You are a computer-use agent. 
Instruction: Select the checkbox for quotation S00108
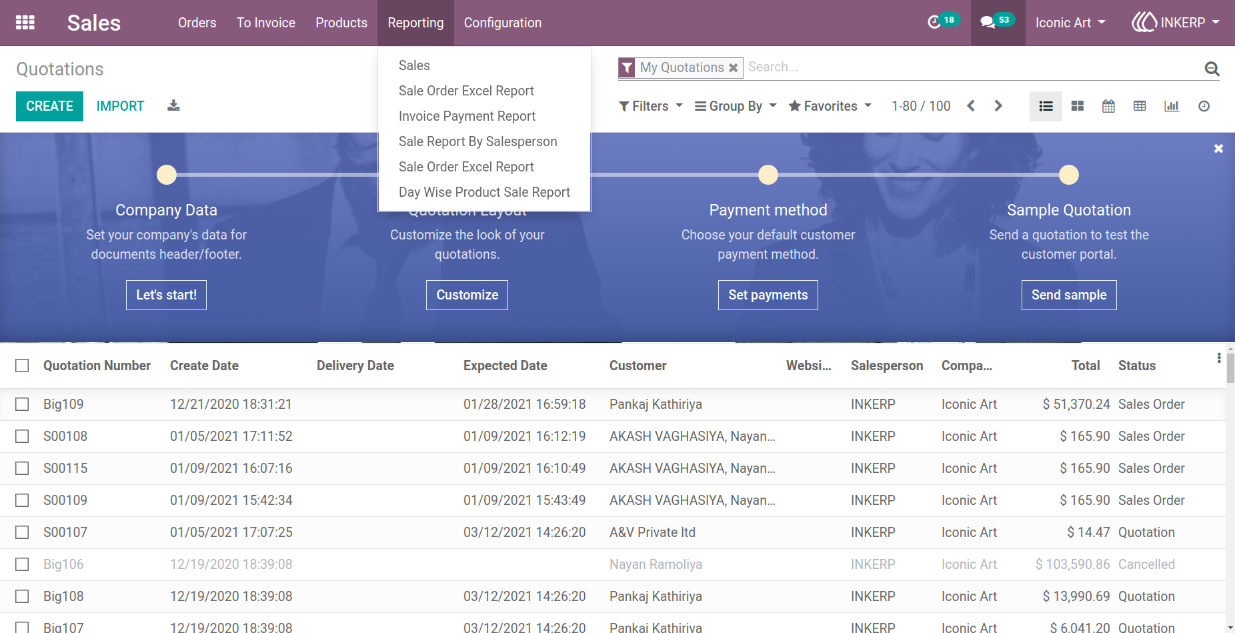22,437
